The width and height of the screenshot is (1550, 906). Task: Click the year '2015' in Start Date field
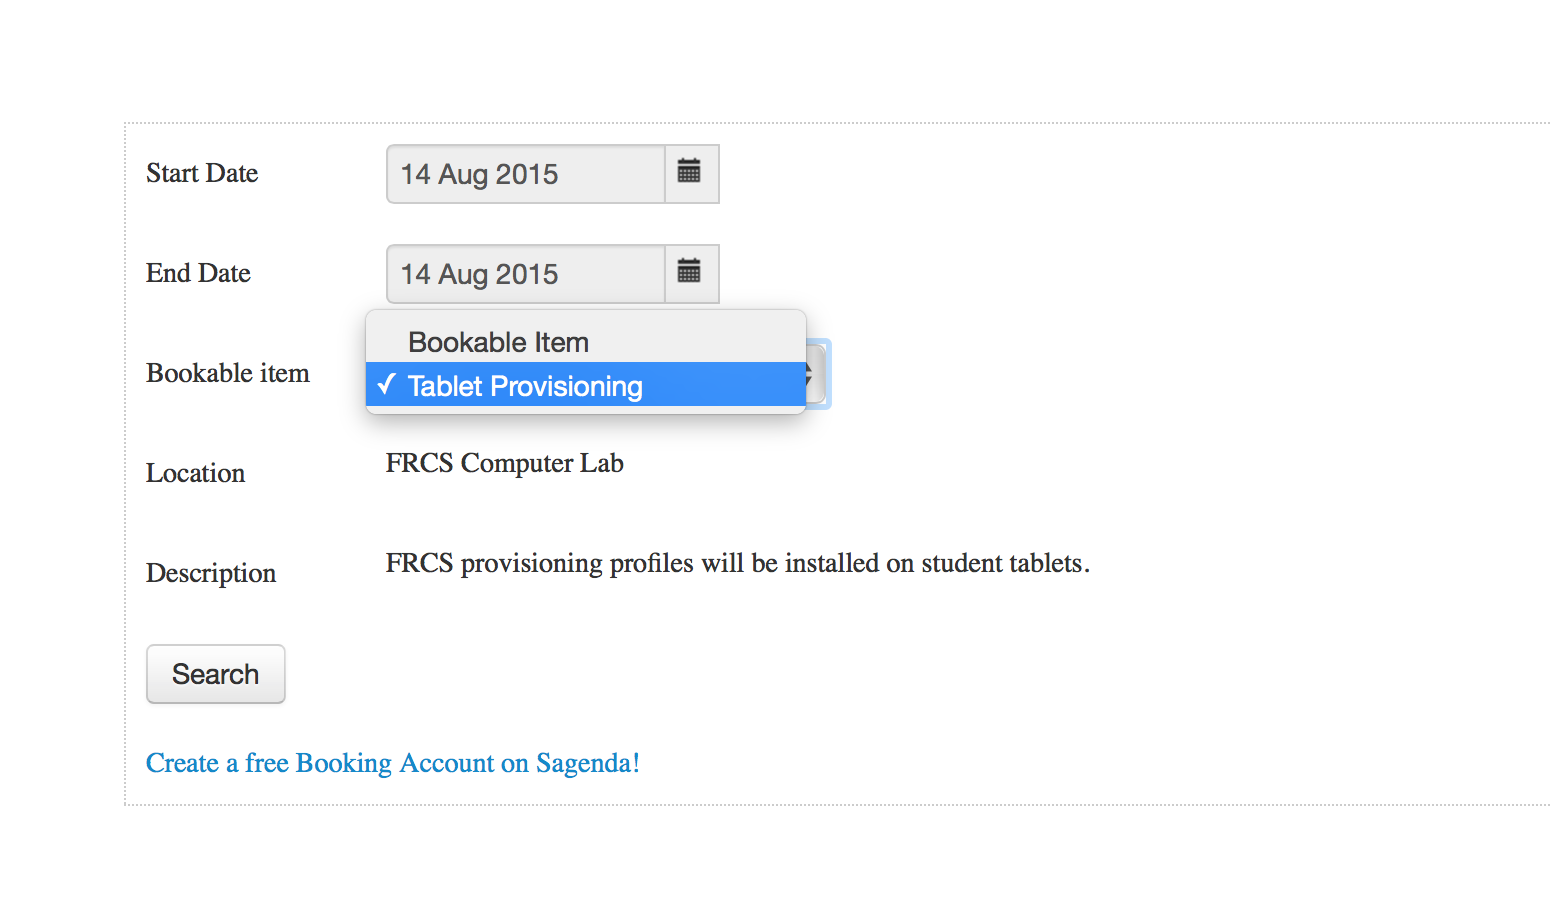527,174
